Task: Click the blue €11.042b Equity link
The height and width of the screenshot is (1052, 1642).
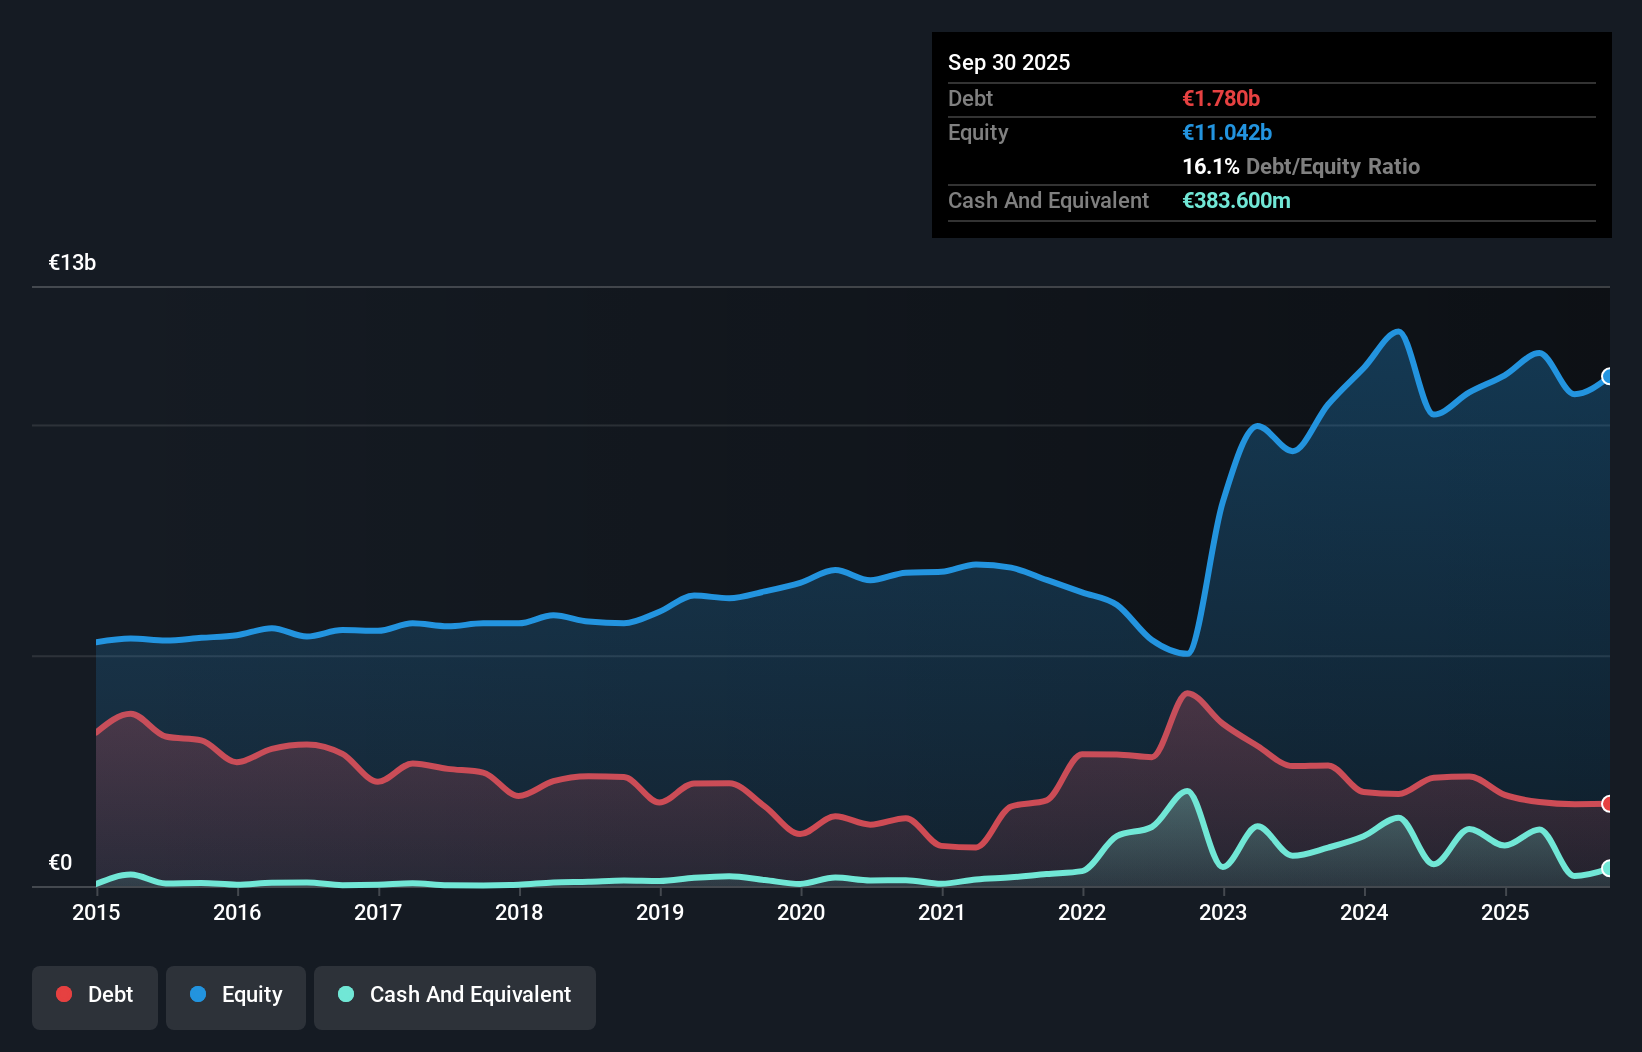Action: (1227, 132)
